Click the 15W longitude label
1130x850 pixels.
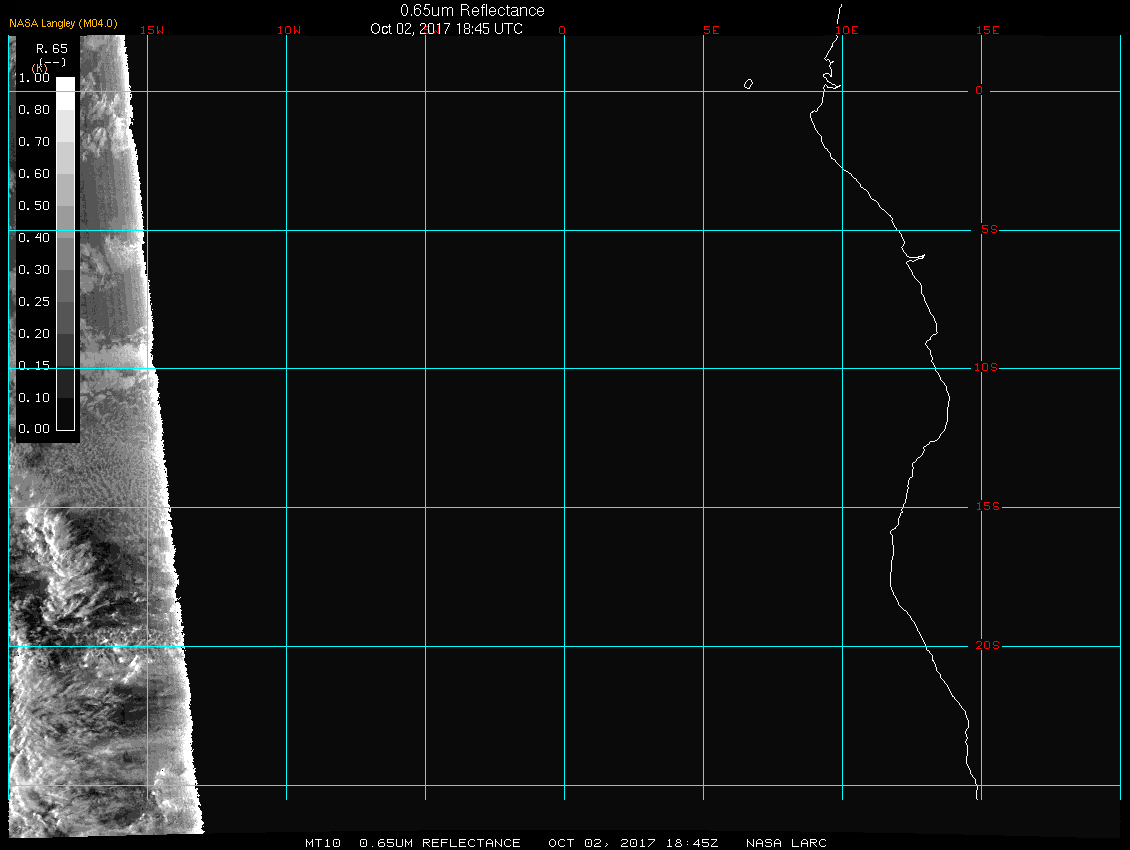click(152, 30)
